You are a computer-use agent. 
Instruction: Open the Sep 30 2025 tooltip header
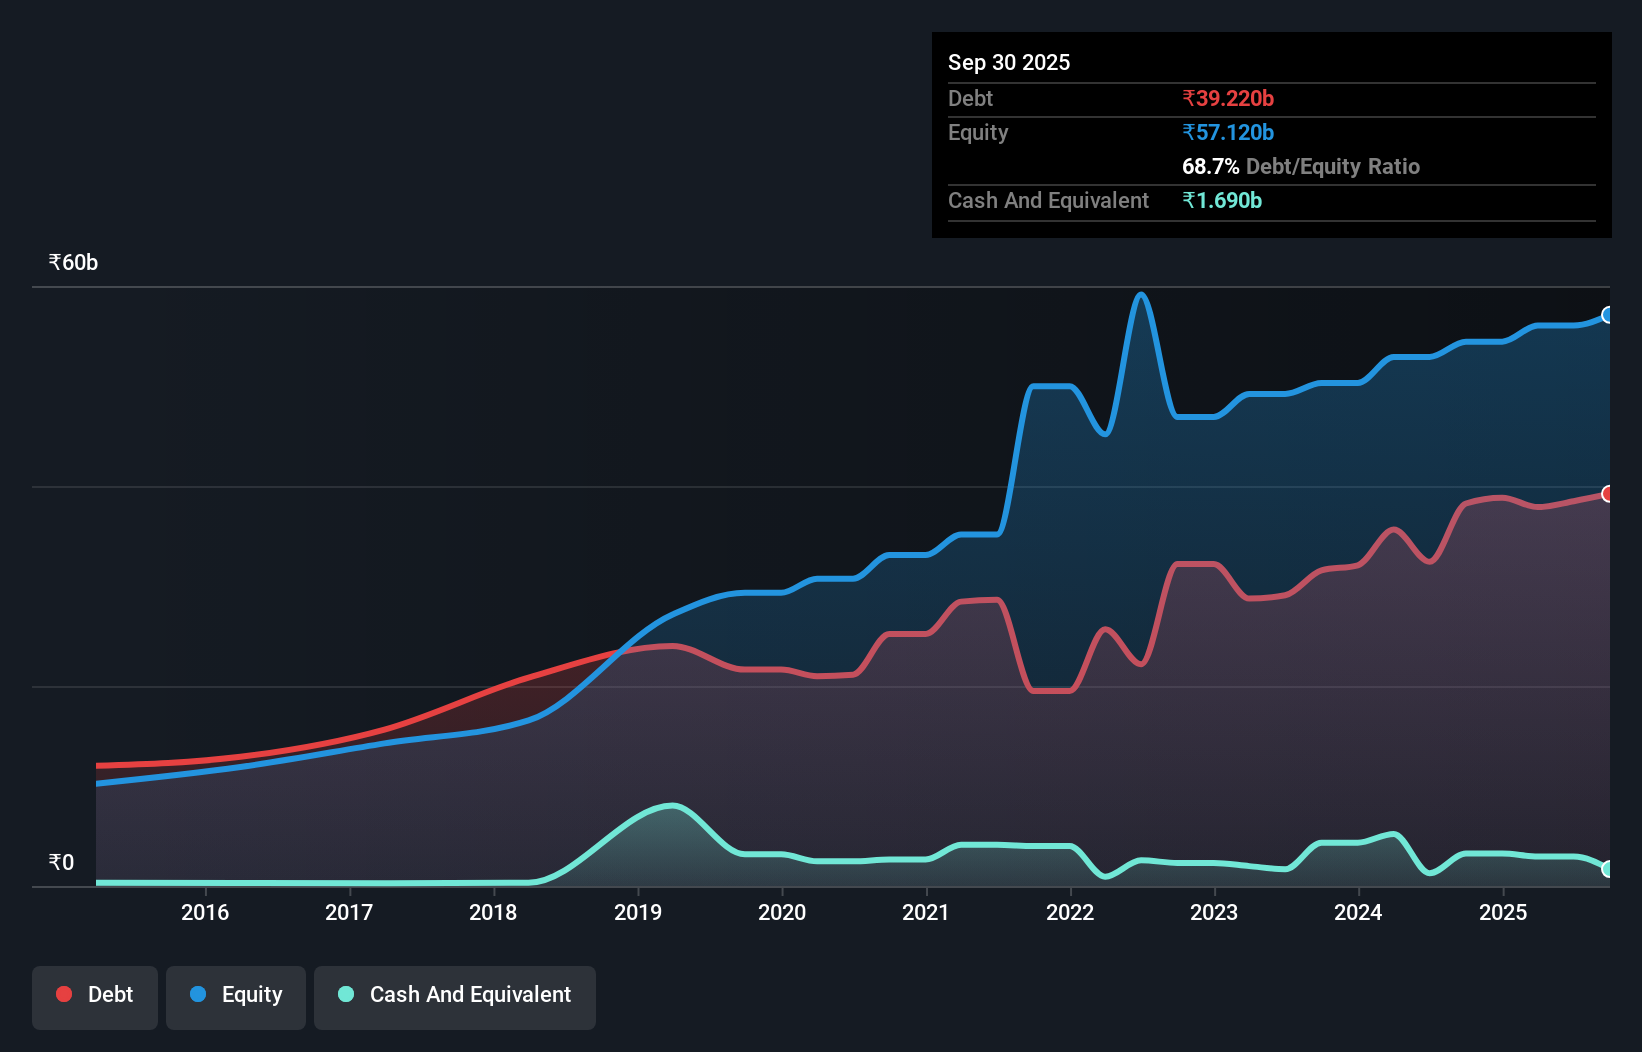tap(1009, 62)
